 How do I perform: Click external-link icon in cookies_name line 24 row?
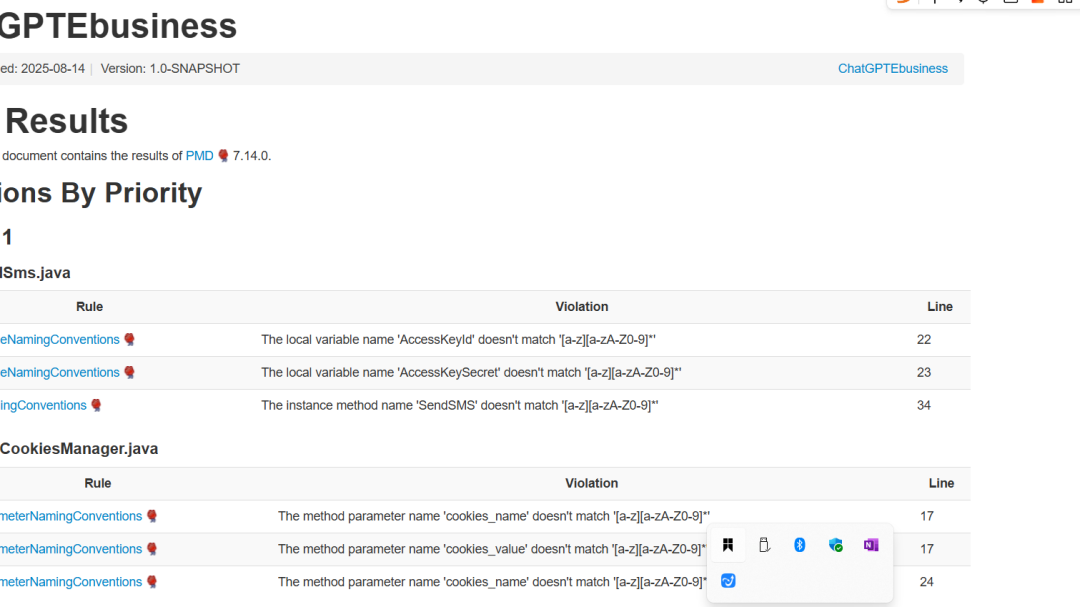click(152, 582)
